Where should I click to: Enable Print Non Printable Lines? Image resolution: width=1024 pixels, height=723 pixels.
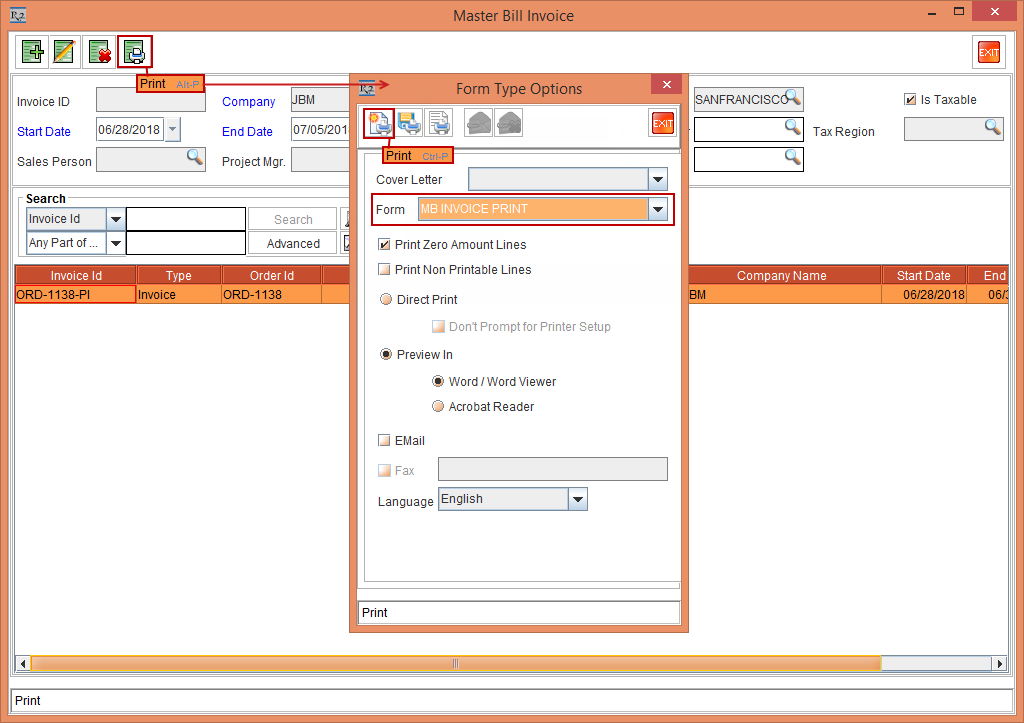click(x=384, y=269)
